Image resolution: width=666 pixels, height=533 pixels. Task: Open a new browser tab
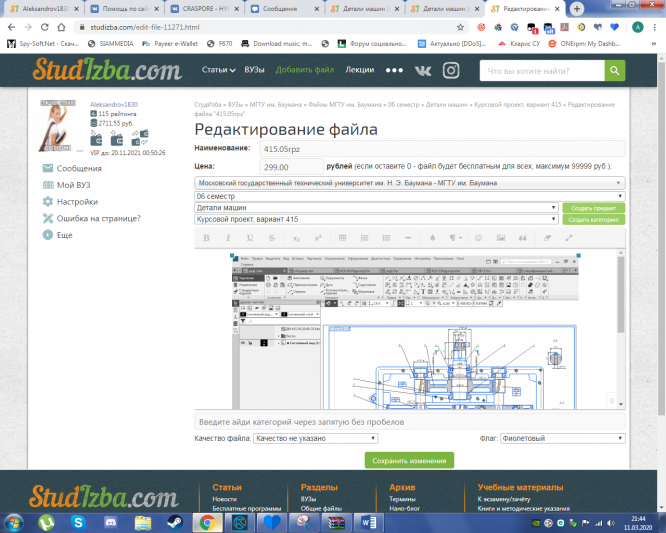577,9
